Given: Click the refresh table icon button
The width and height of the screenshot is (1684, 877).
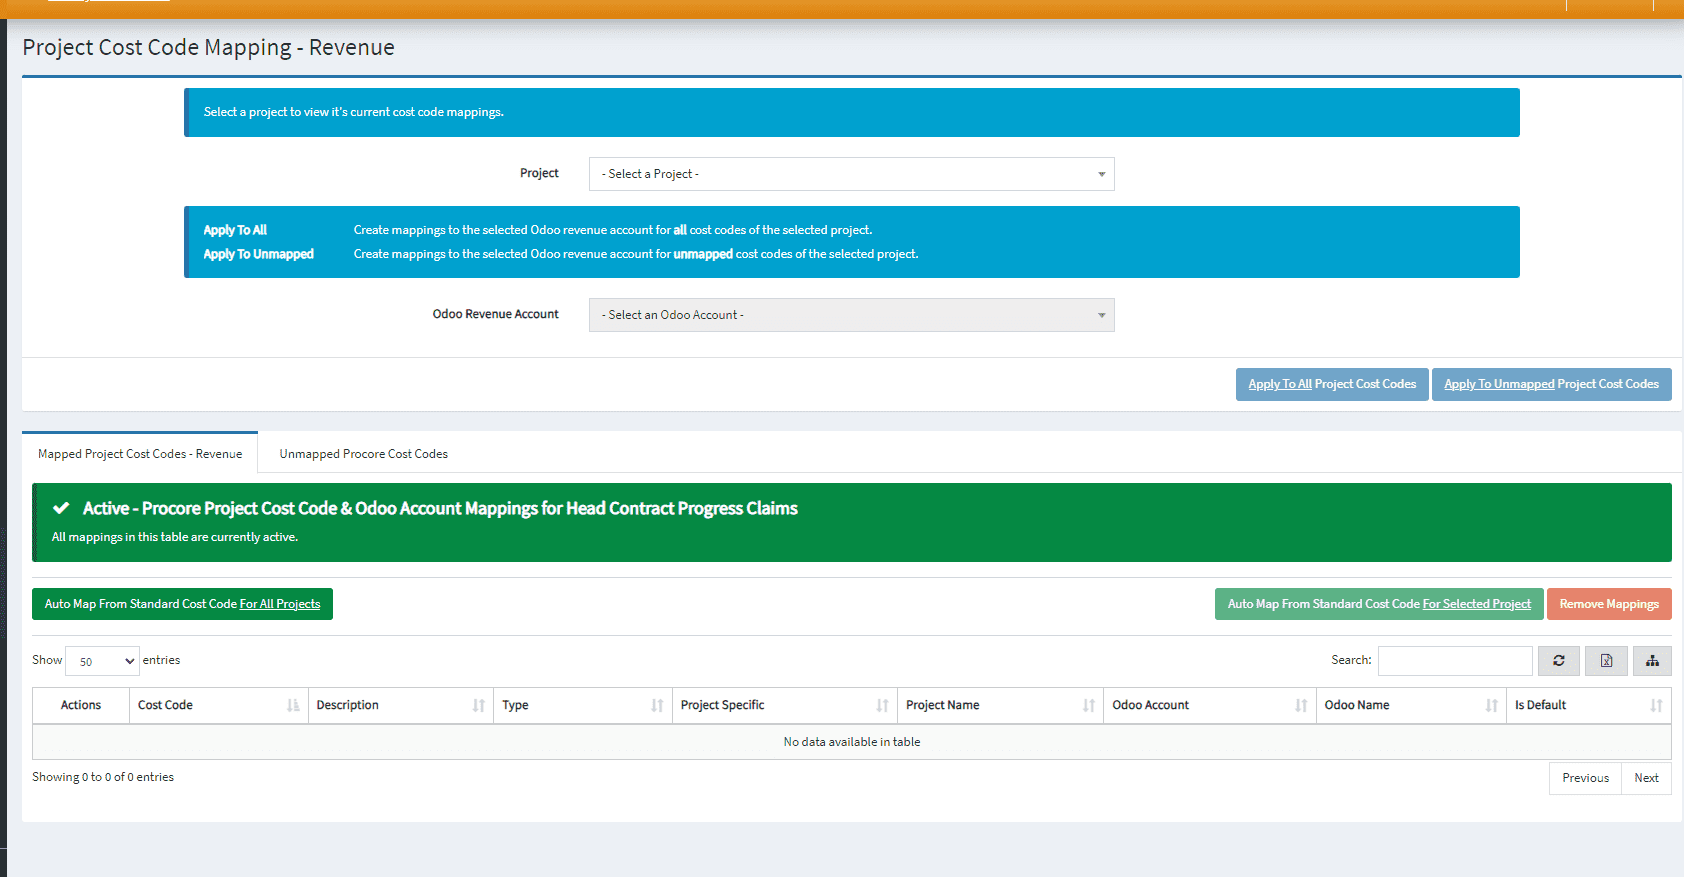Looking at the screenshot, I should click(1558, 661).
